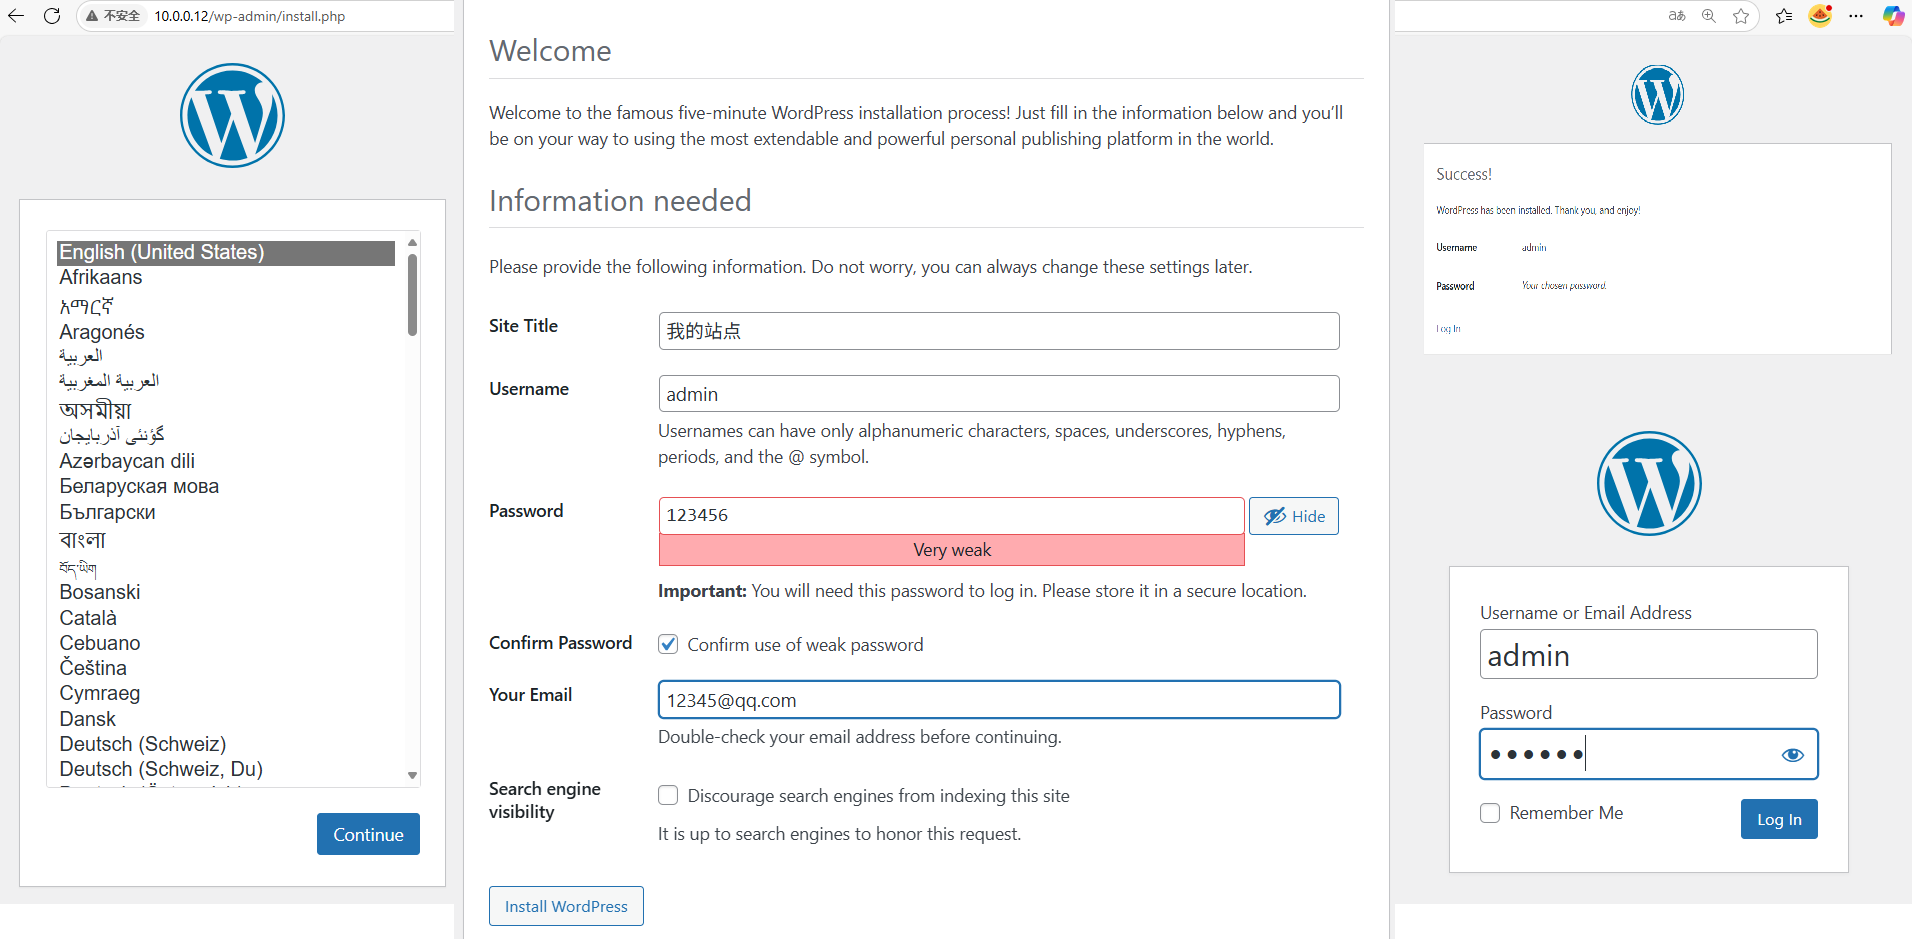Viewport: 1912px width, 947px height.
Task: Launch the Copilot icon in the toolbar
Action: (1893, 16)
